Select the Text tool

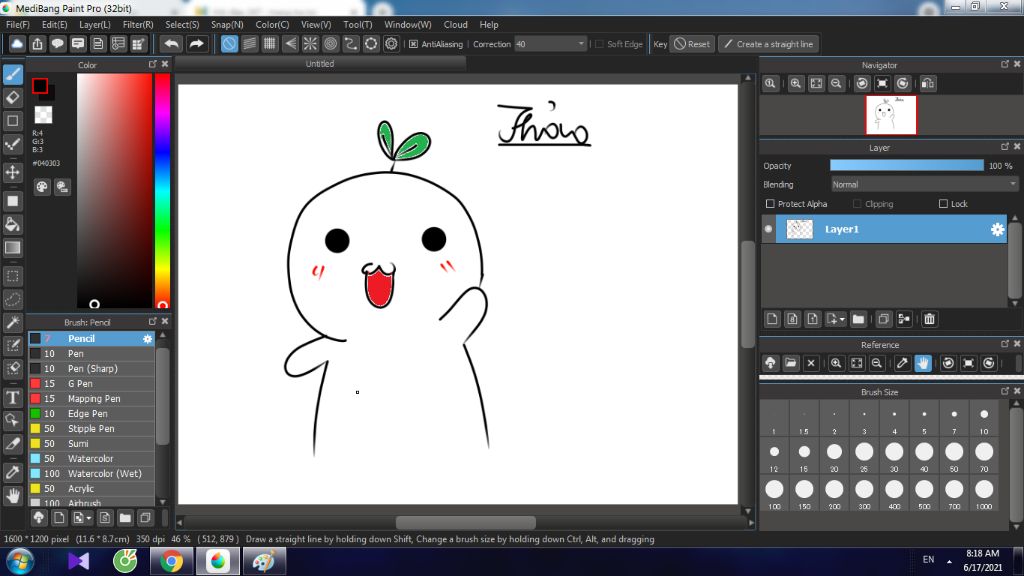point(12,397)
